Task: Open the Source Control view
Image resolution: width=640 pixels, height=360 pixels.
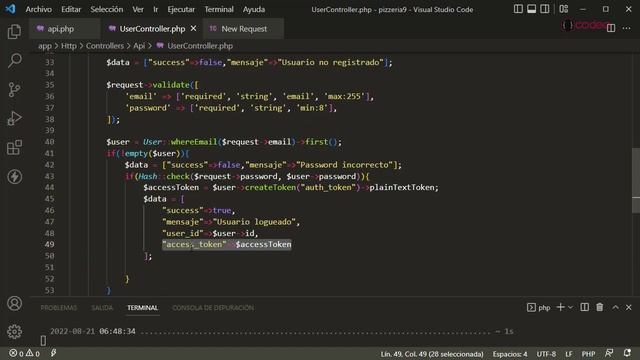Action: [14, 89]
